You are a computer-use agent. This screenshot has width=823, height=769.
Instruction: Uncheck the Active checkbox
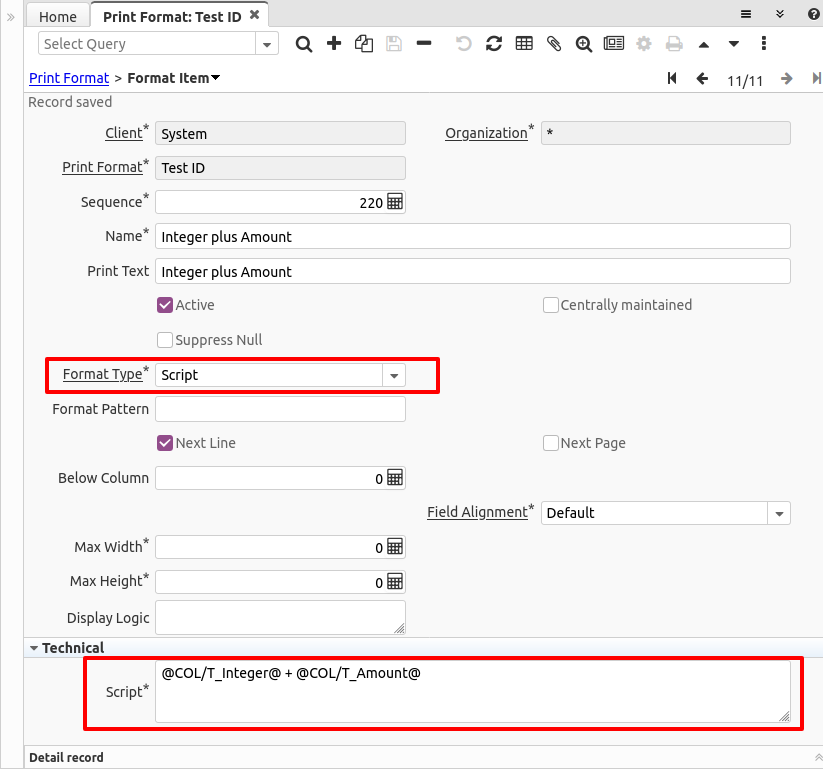point(165,305)
